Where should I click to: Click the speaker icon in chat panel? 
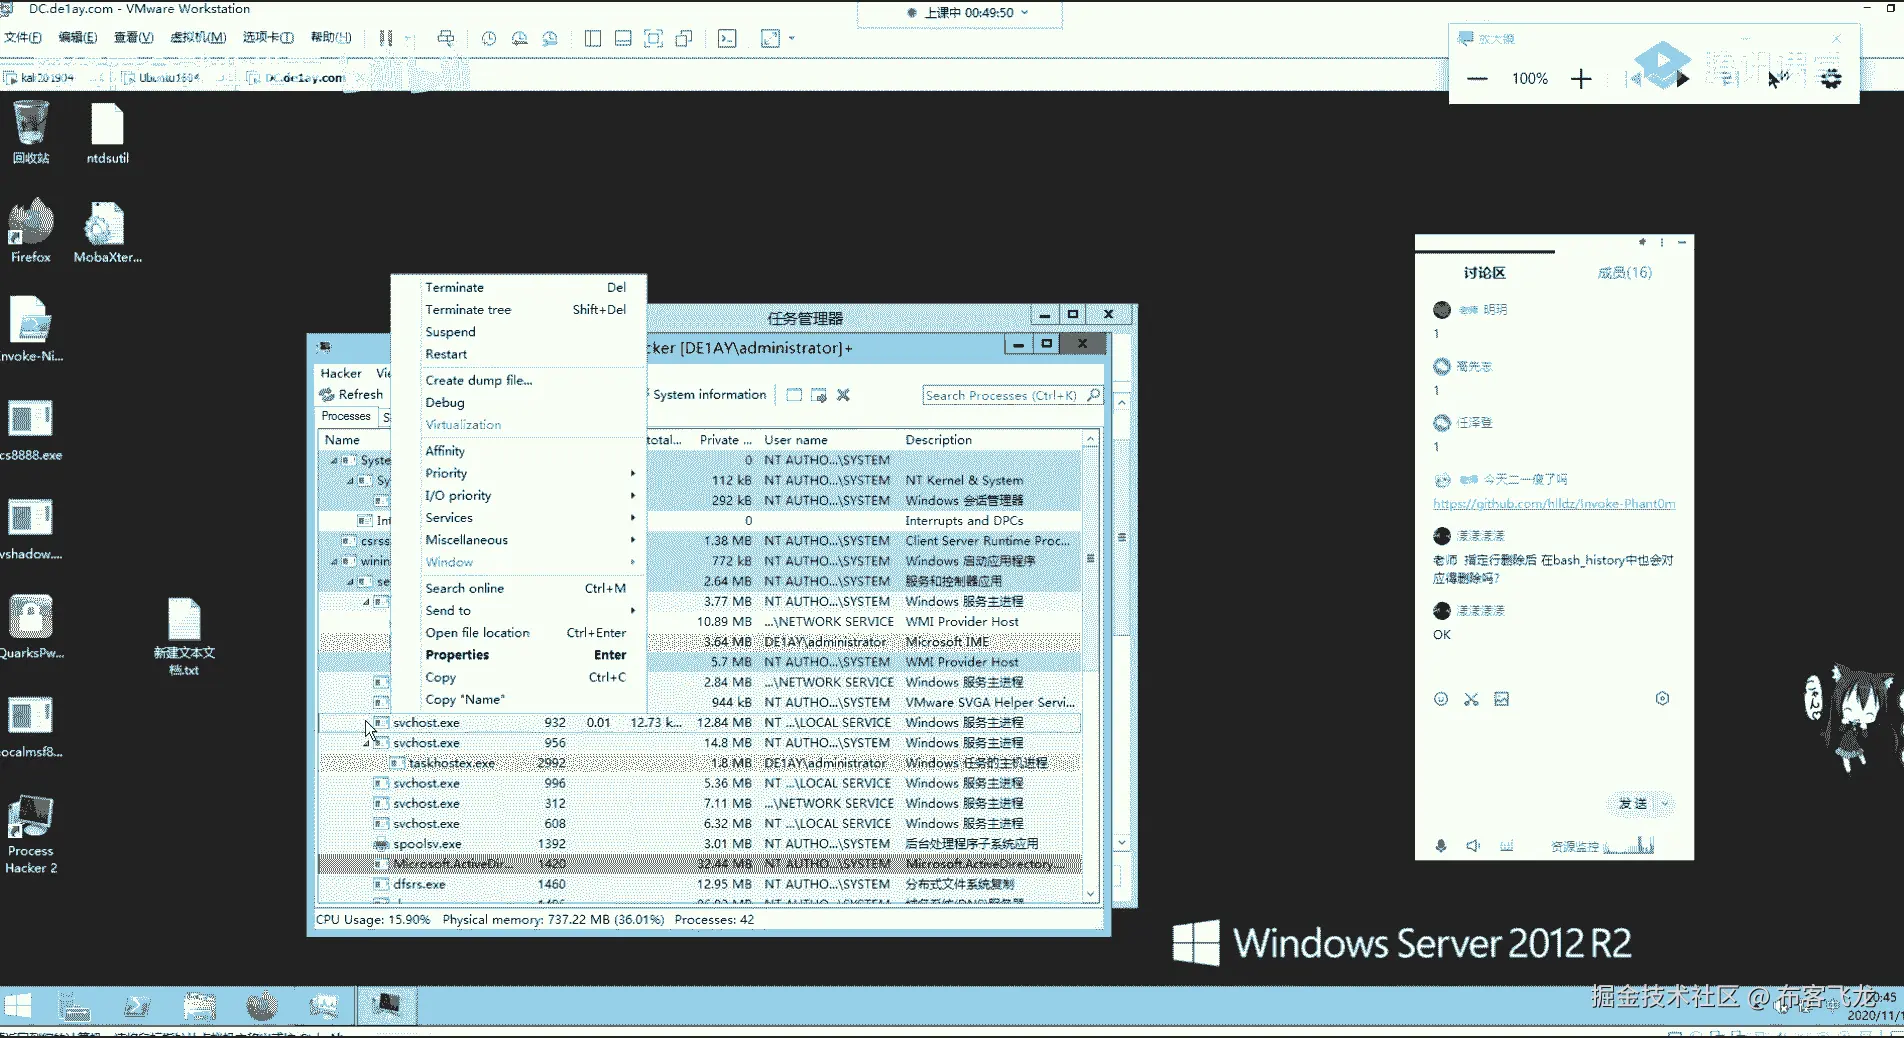pyautogui.click(x=1473, y=846)
